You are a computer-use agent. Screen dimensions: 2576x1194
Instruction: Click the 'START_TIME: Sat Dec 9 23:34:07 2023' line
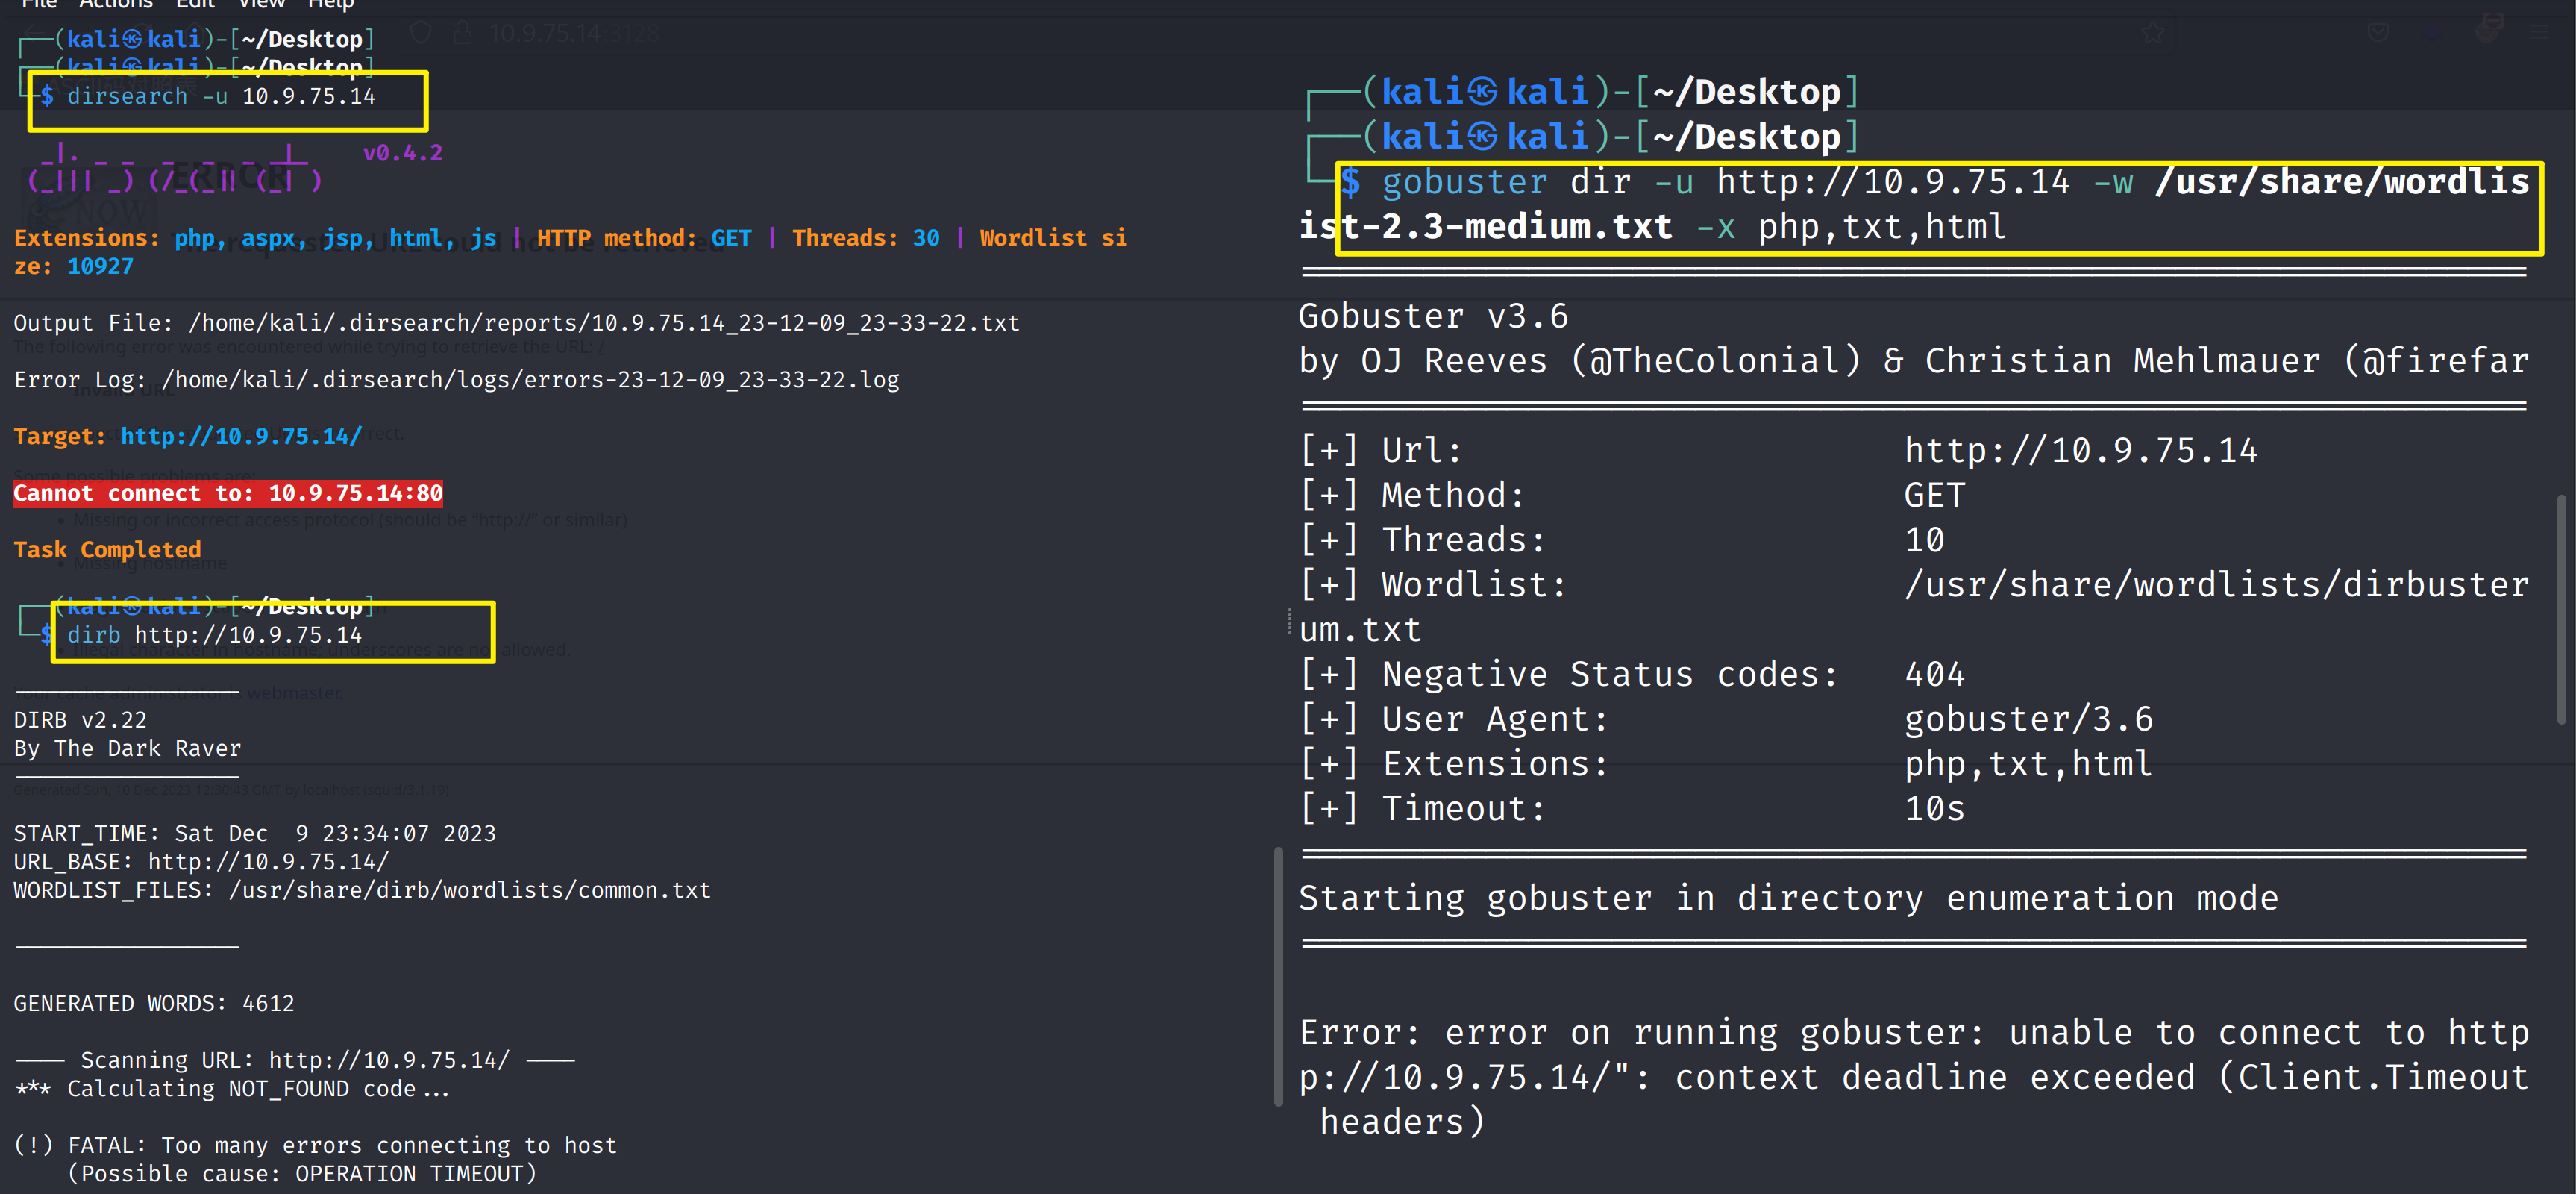pos(254,834)
